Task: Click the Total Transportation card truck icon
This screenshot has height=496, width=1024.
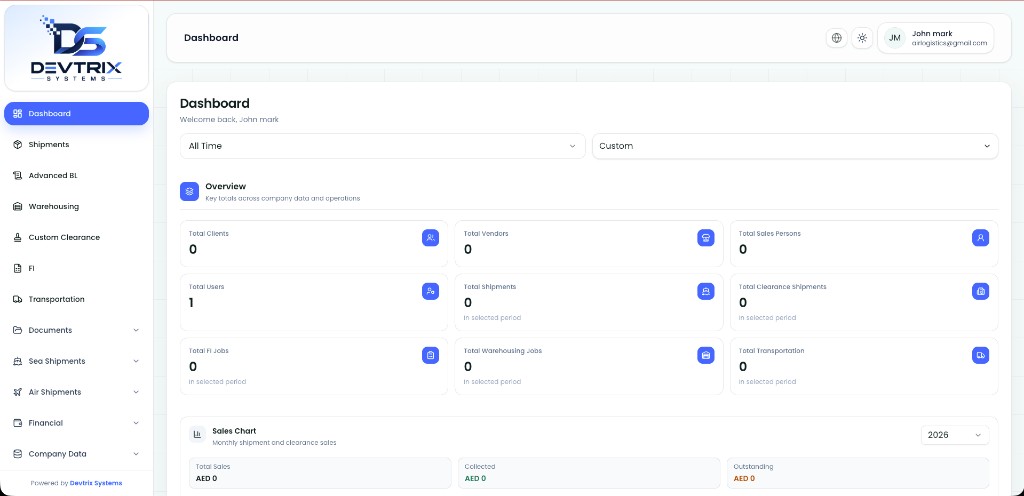Action: tap(980, 355)
